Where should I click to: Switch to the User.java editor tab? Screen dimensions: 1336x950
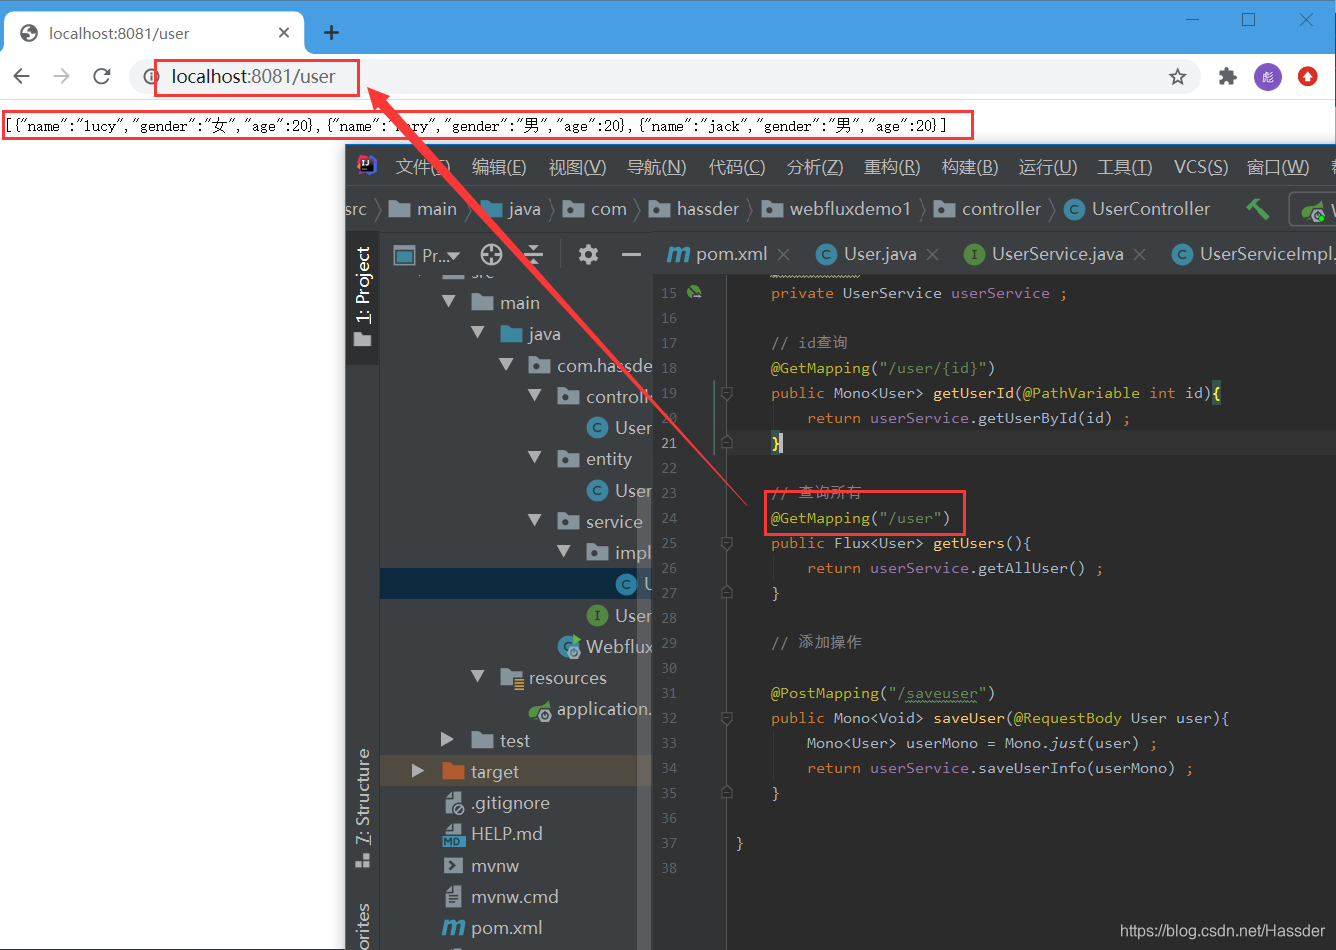(867, 254)
